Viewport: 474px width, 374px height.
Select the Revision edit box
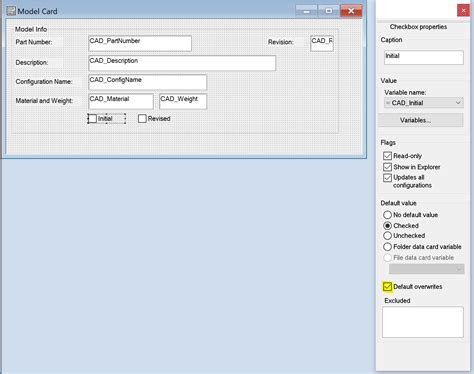coord(322,43)
